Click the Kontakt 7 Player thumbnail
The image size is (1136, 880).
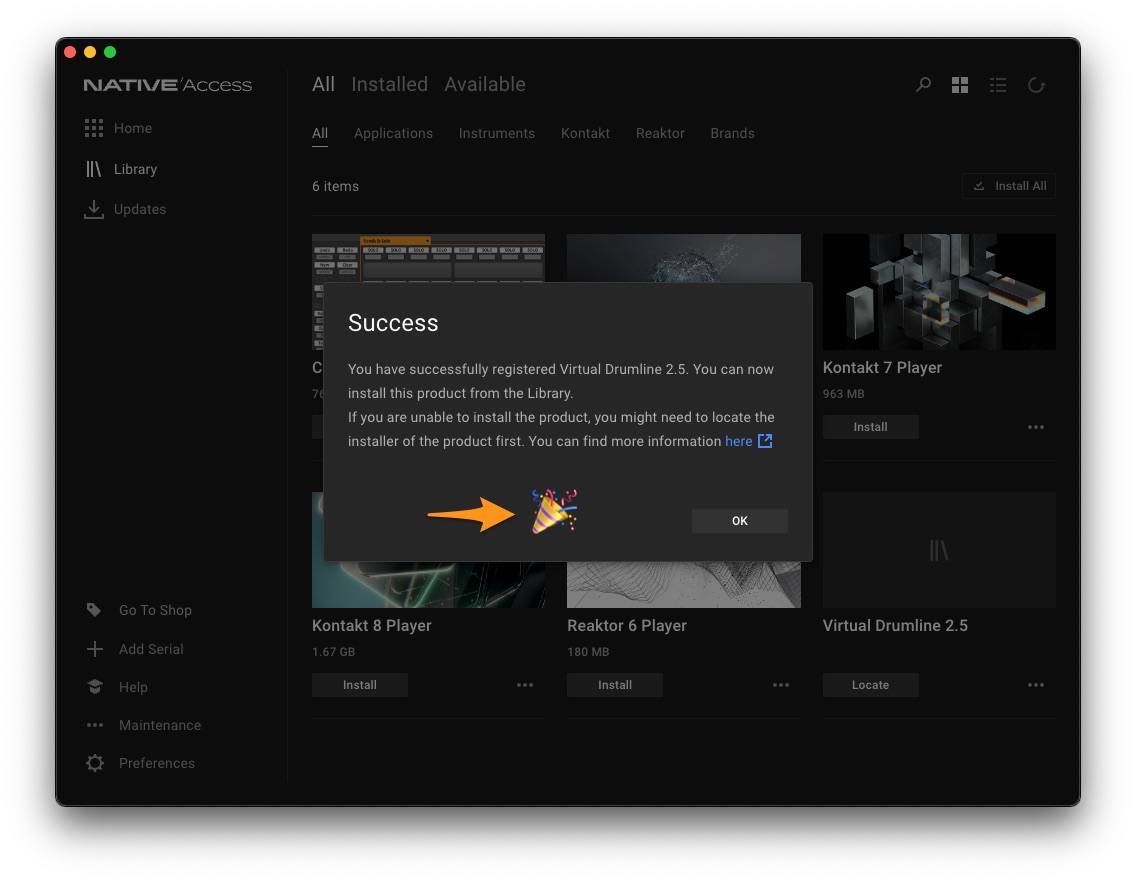pos(939,292)
